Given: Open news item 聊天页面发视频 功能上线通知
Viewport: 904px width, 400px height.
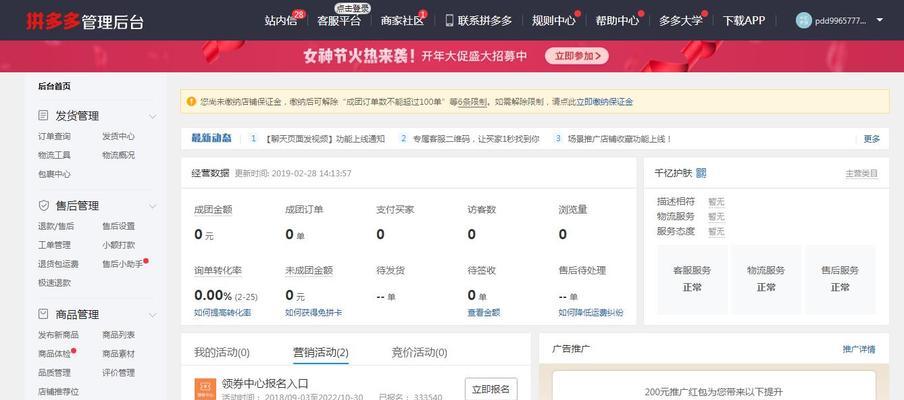Looking at the screenshot, I should pyautogui.click(x=325, y=139).
